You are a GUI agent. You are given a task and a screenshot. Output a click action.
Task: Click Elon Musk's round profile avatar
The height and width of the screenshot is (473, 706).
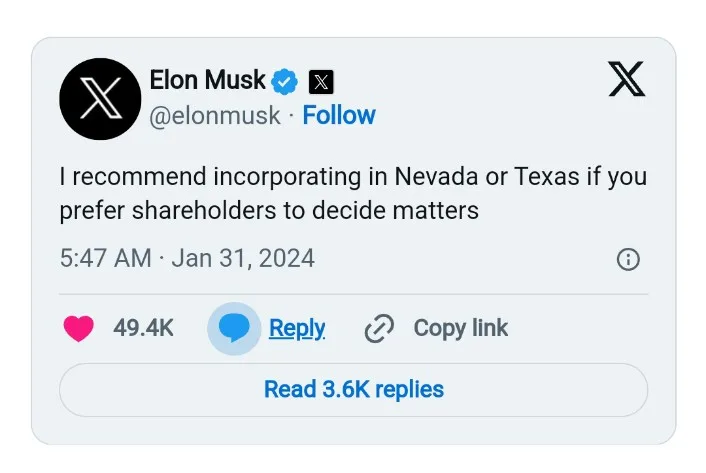[100, 98]
